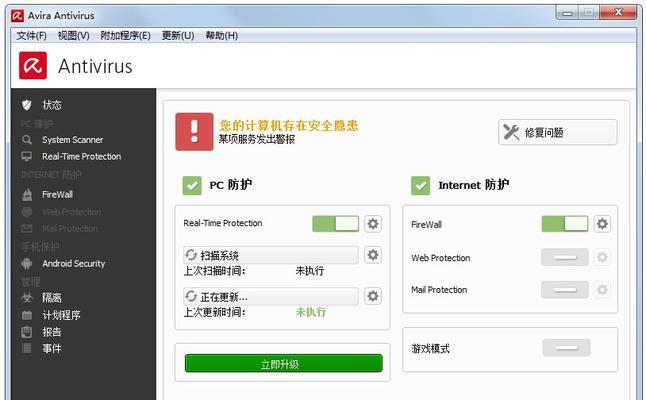Viewport: 646px width, 400px height.
Task: Open System Scanner magnifier icon
Action: click(x=27, y=140)
